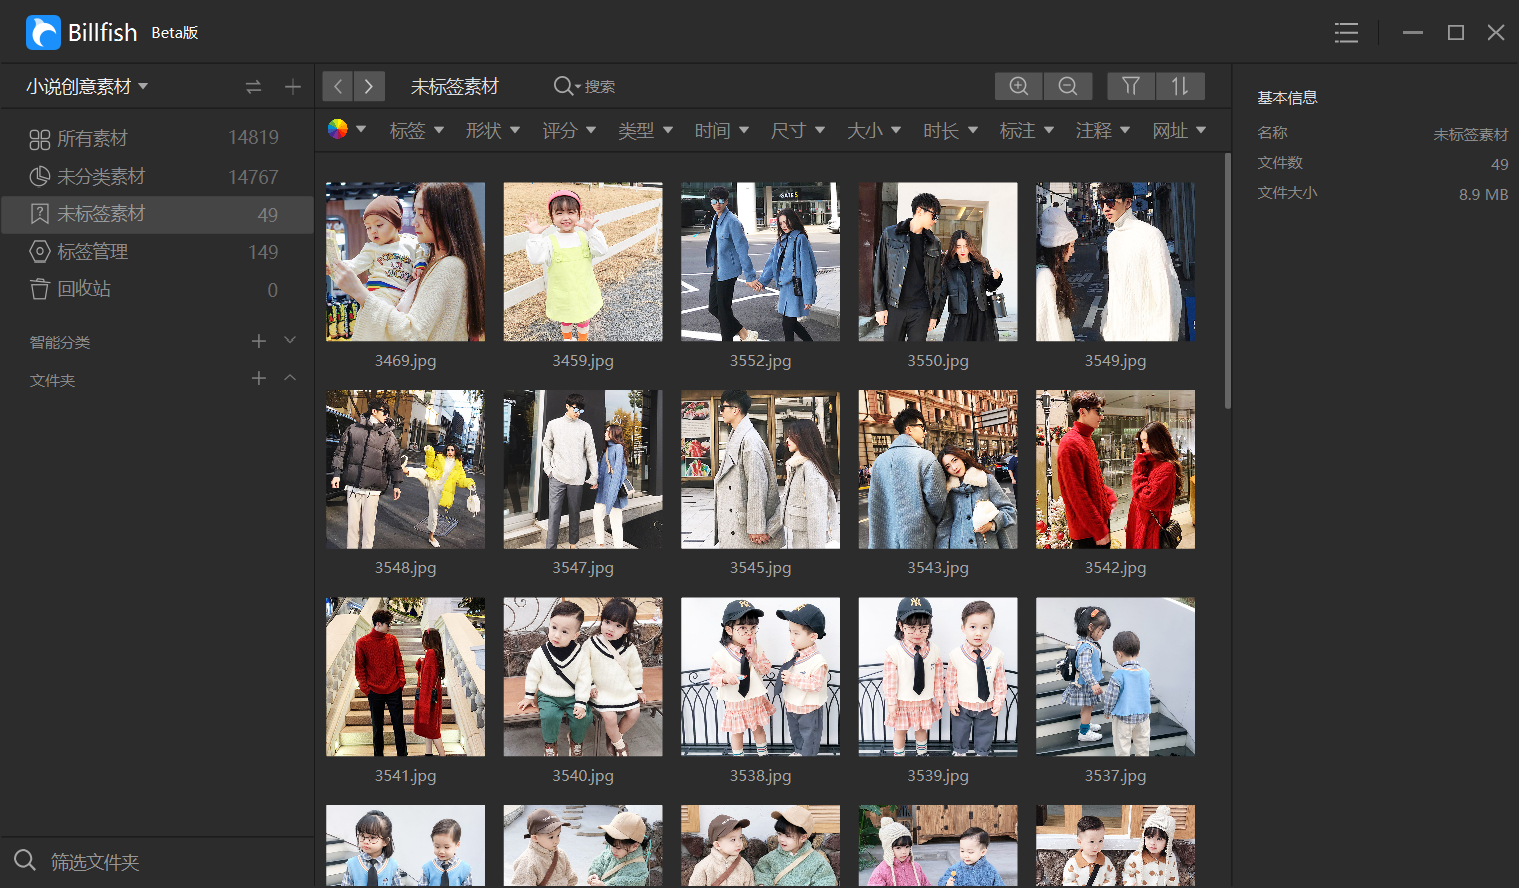The image size is (1519, 888).
Task: Click the 未标签素材 bookmark icon
Action: (x=39, y=214)
